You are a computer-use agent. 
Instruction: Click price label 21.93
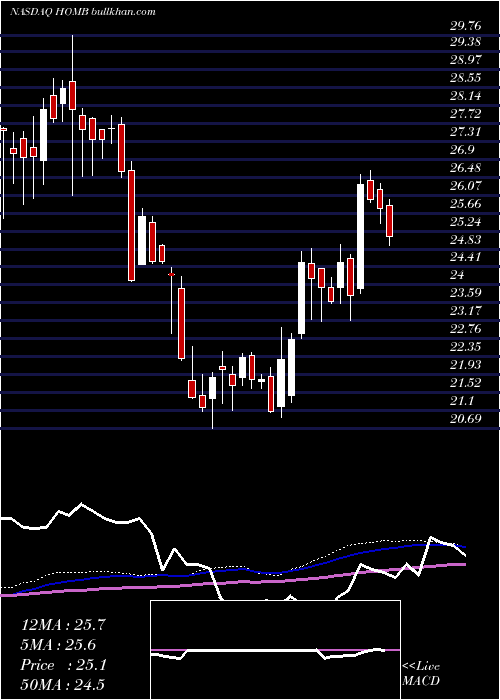(465, 365)
